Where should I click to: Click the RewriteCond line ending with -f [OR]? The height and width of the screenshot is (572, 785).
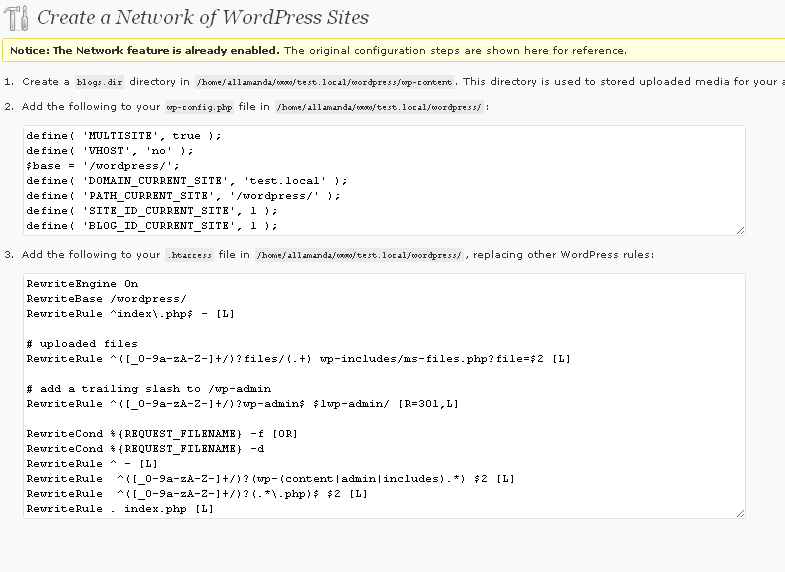click(162, 434)
